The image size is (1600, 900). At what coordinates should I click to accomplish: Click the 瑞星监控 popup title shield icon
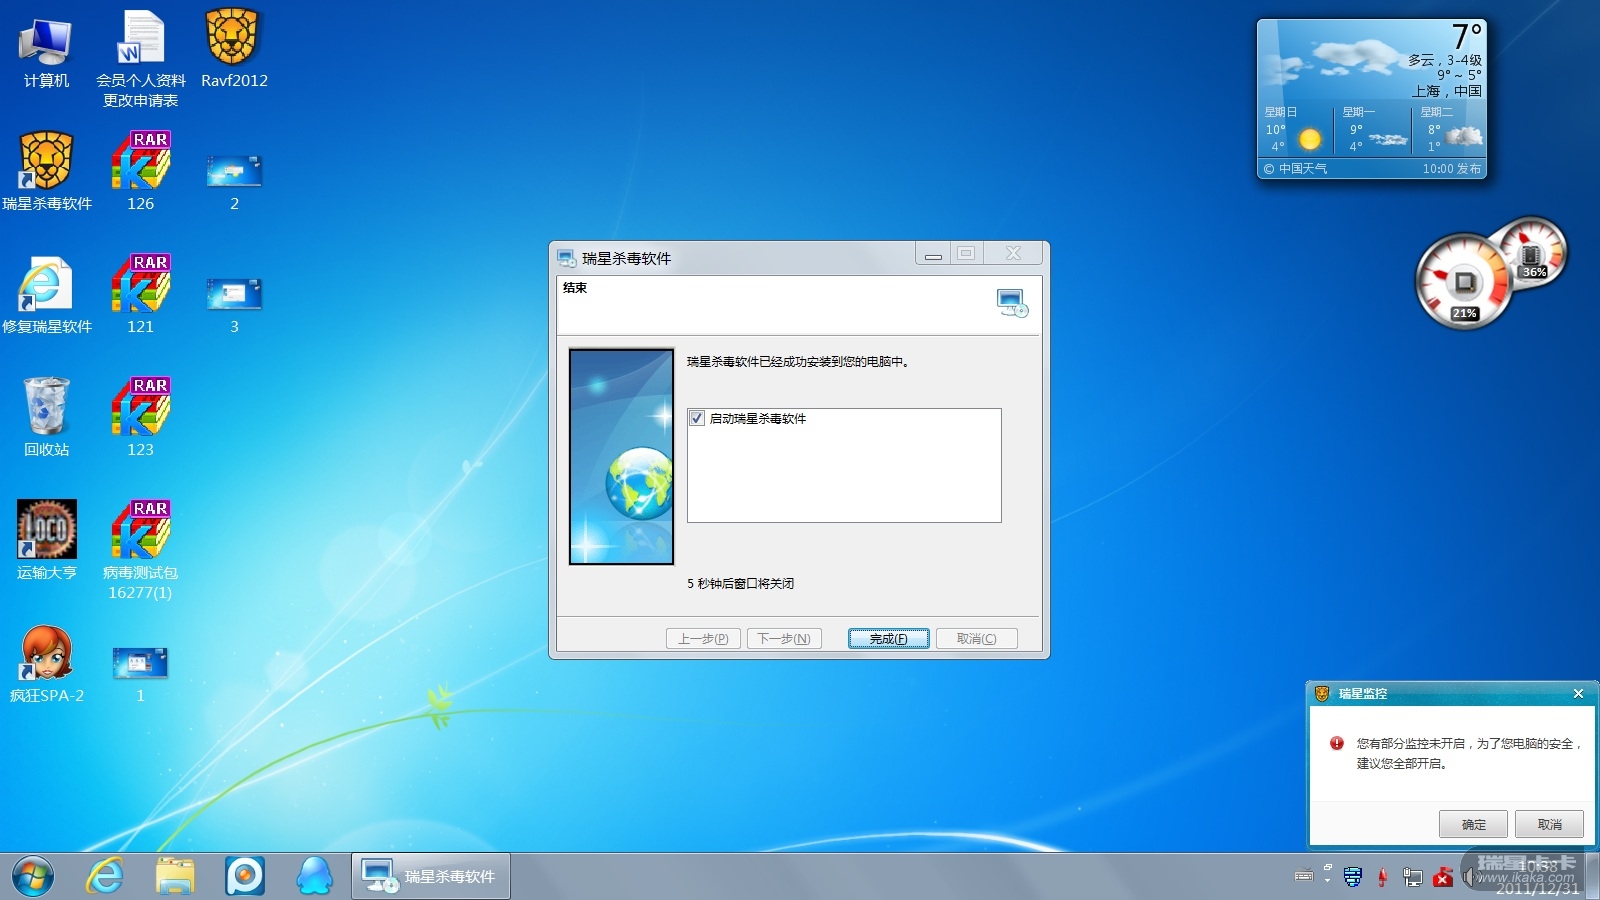coord(1322,693)
